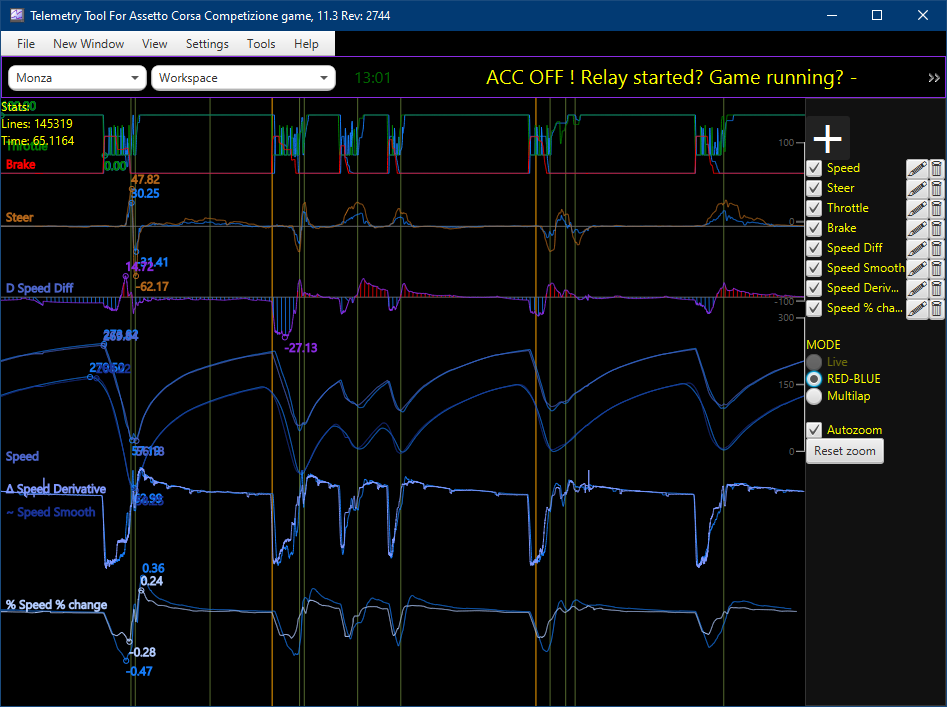Click the Lines: 145319 stats text
947x707 pixels.
37,124
